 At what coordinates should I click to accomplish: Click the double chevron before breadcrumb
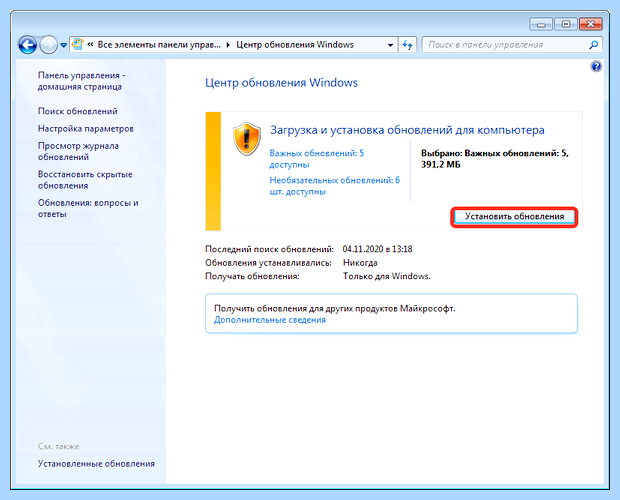(x=90, y=44)
